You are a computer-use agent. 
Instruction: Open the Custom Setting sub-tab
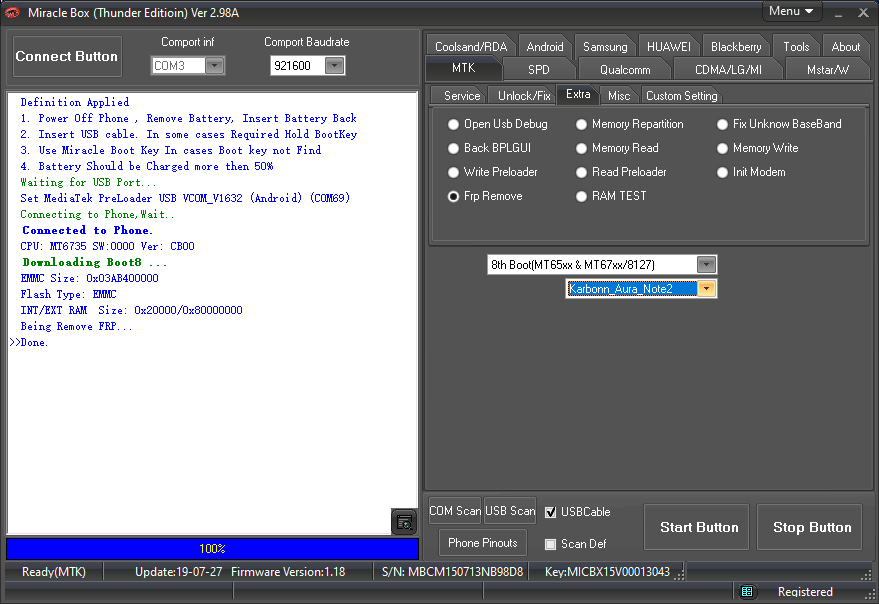[682, 96]
